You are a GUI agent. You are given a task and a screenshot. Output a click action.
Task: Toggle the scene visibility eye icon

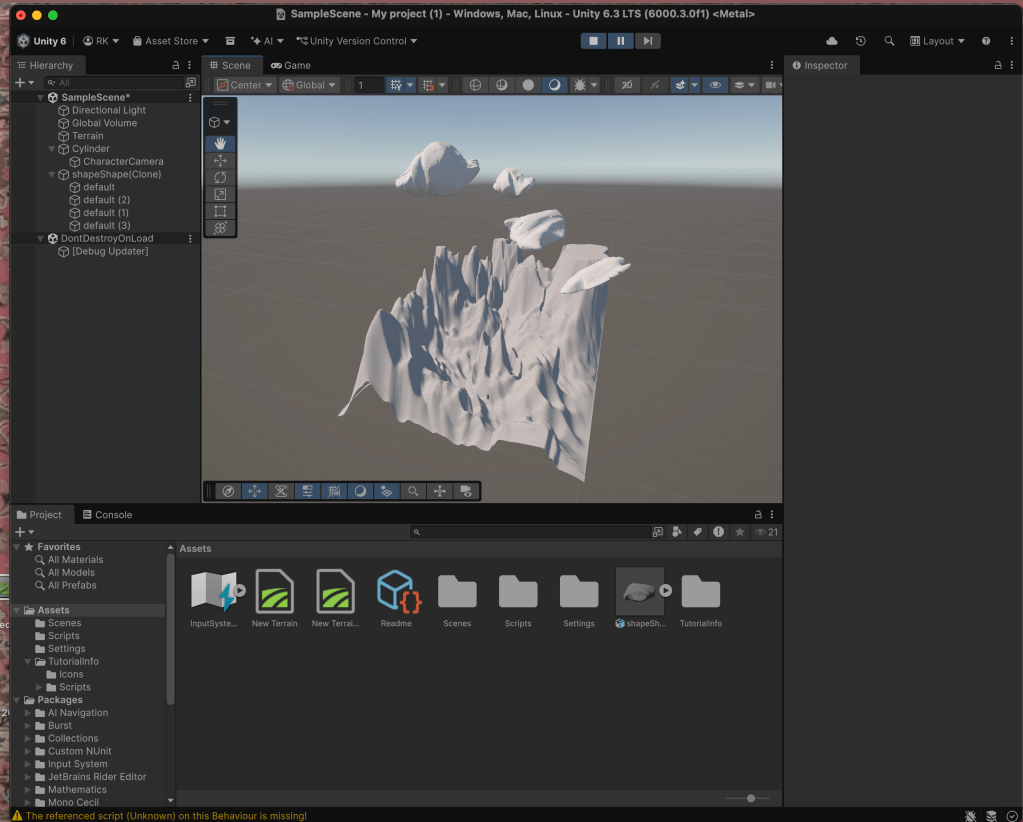pos(714,85)
